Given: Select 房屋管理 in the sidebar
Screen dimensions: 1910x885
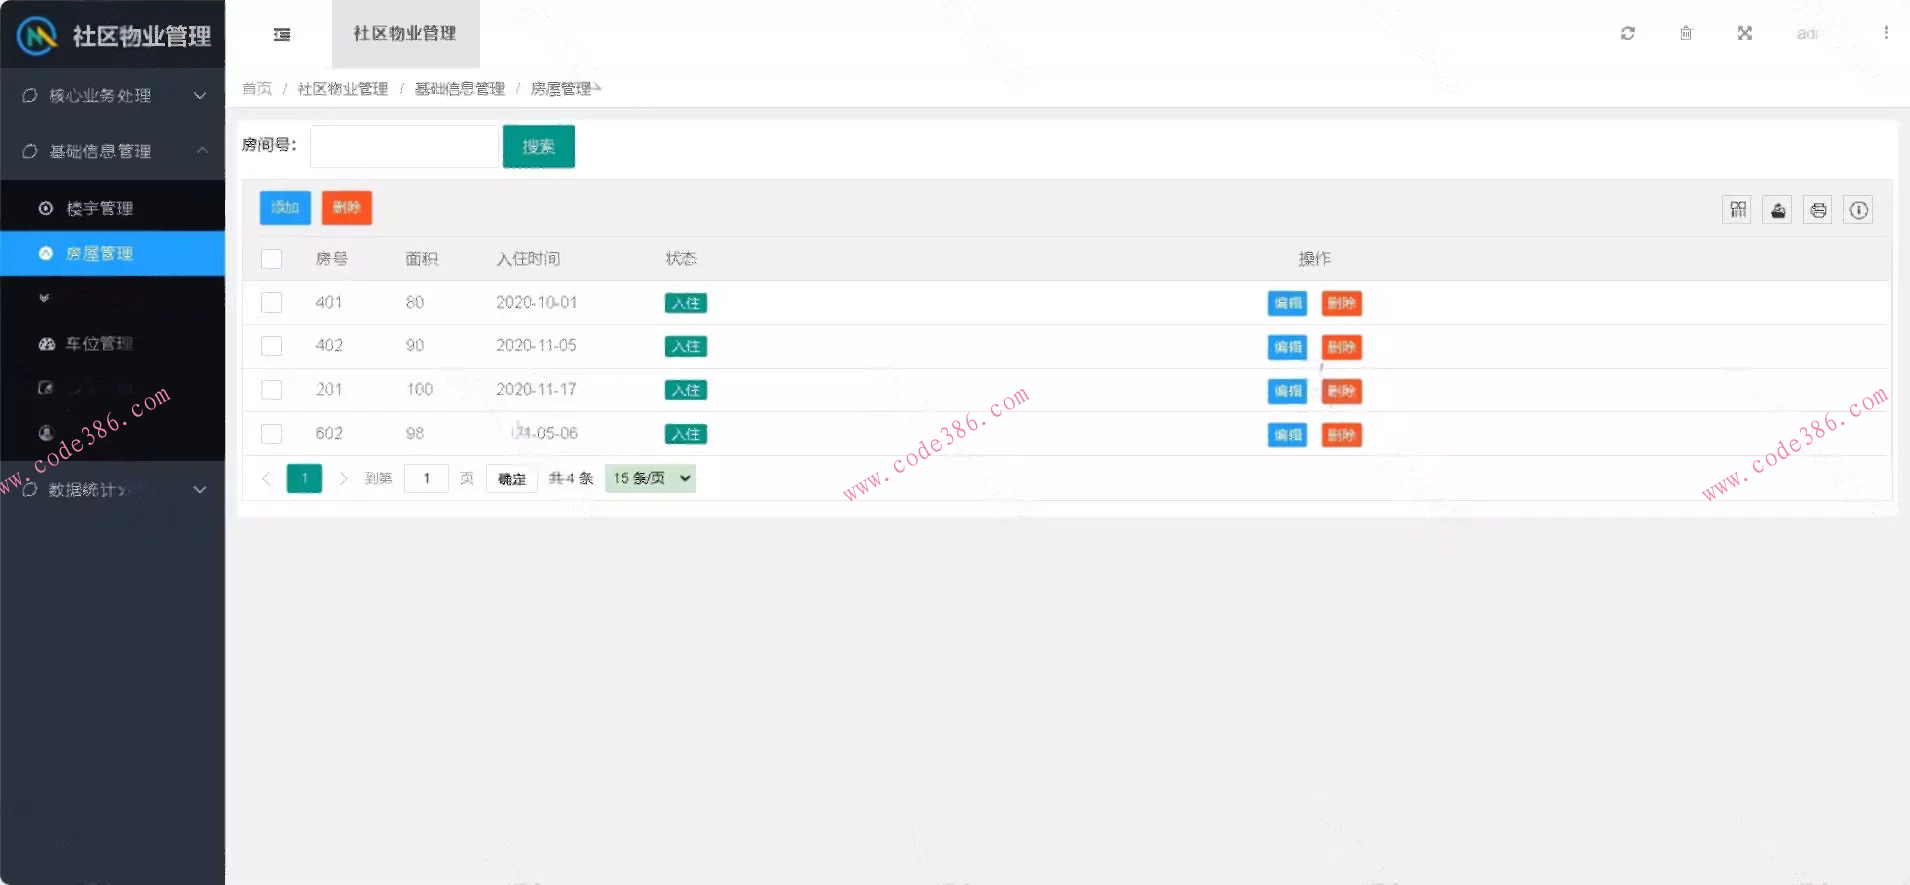Looking at the screenshot, I should [113, 253].
